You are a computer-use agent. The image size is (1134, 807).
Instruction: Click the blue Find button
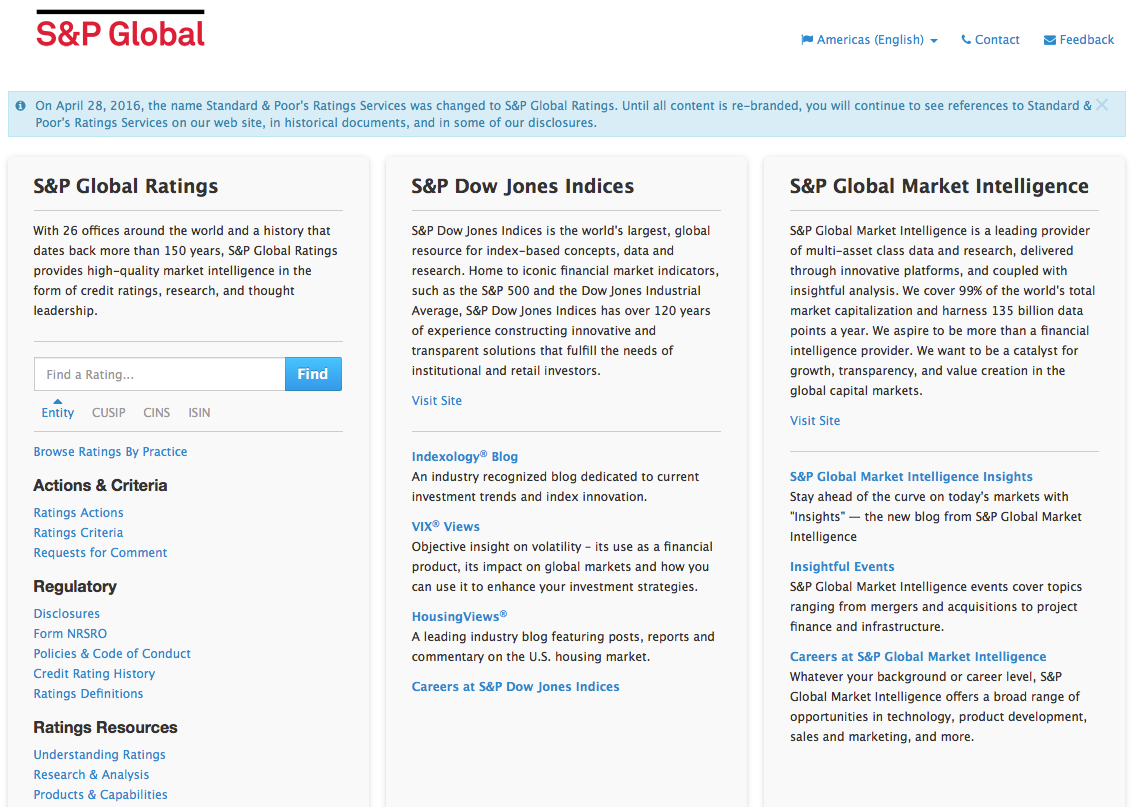313,374
